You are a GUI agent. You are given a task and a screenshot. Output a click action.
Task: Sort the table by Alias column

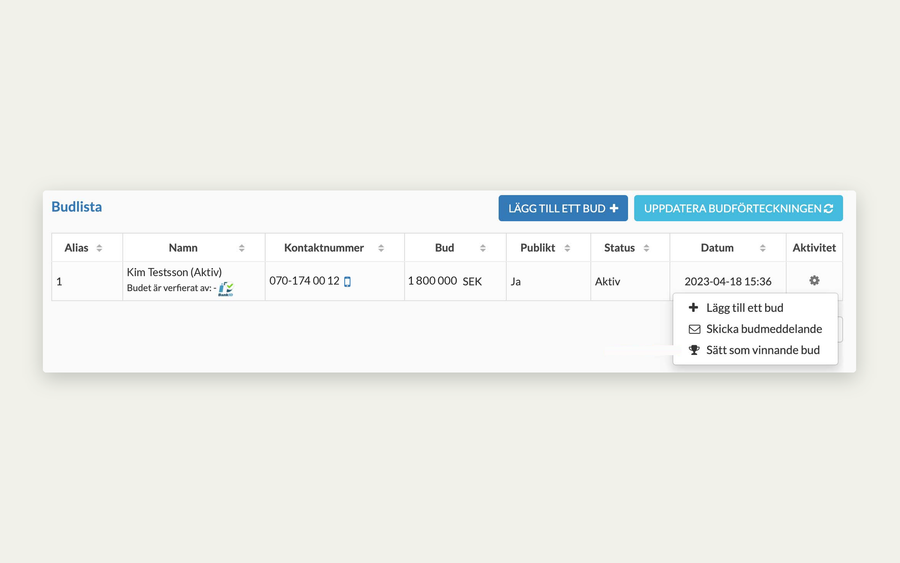click(99, 248)
